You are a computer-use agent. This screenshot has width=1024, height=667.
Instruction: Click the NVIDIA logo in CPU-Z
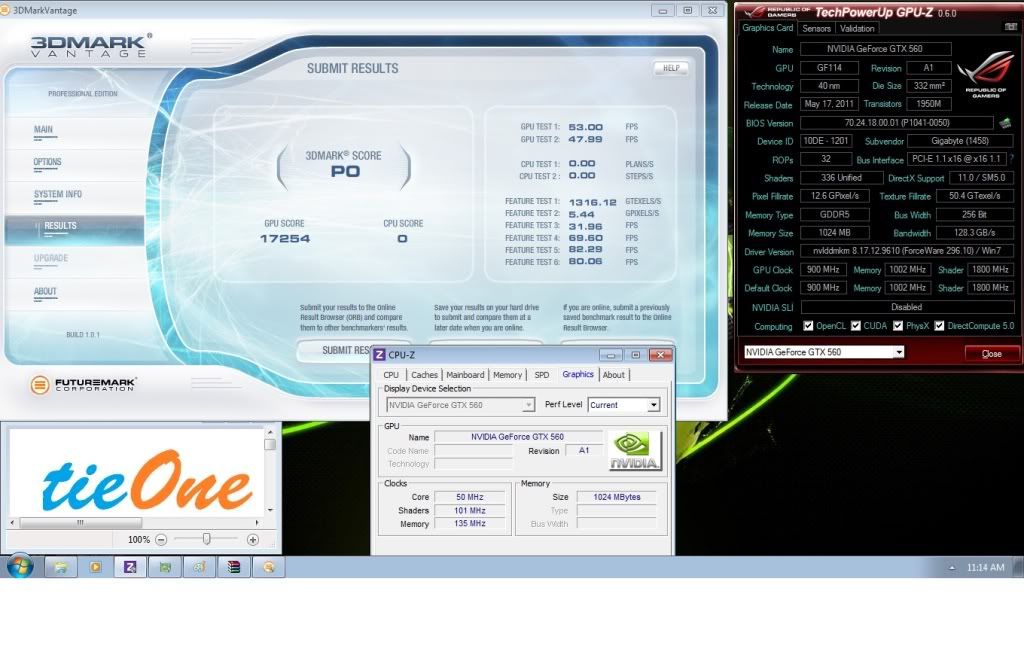click(x=635, y=450)
